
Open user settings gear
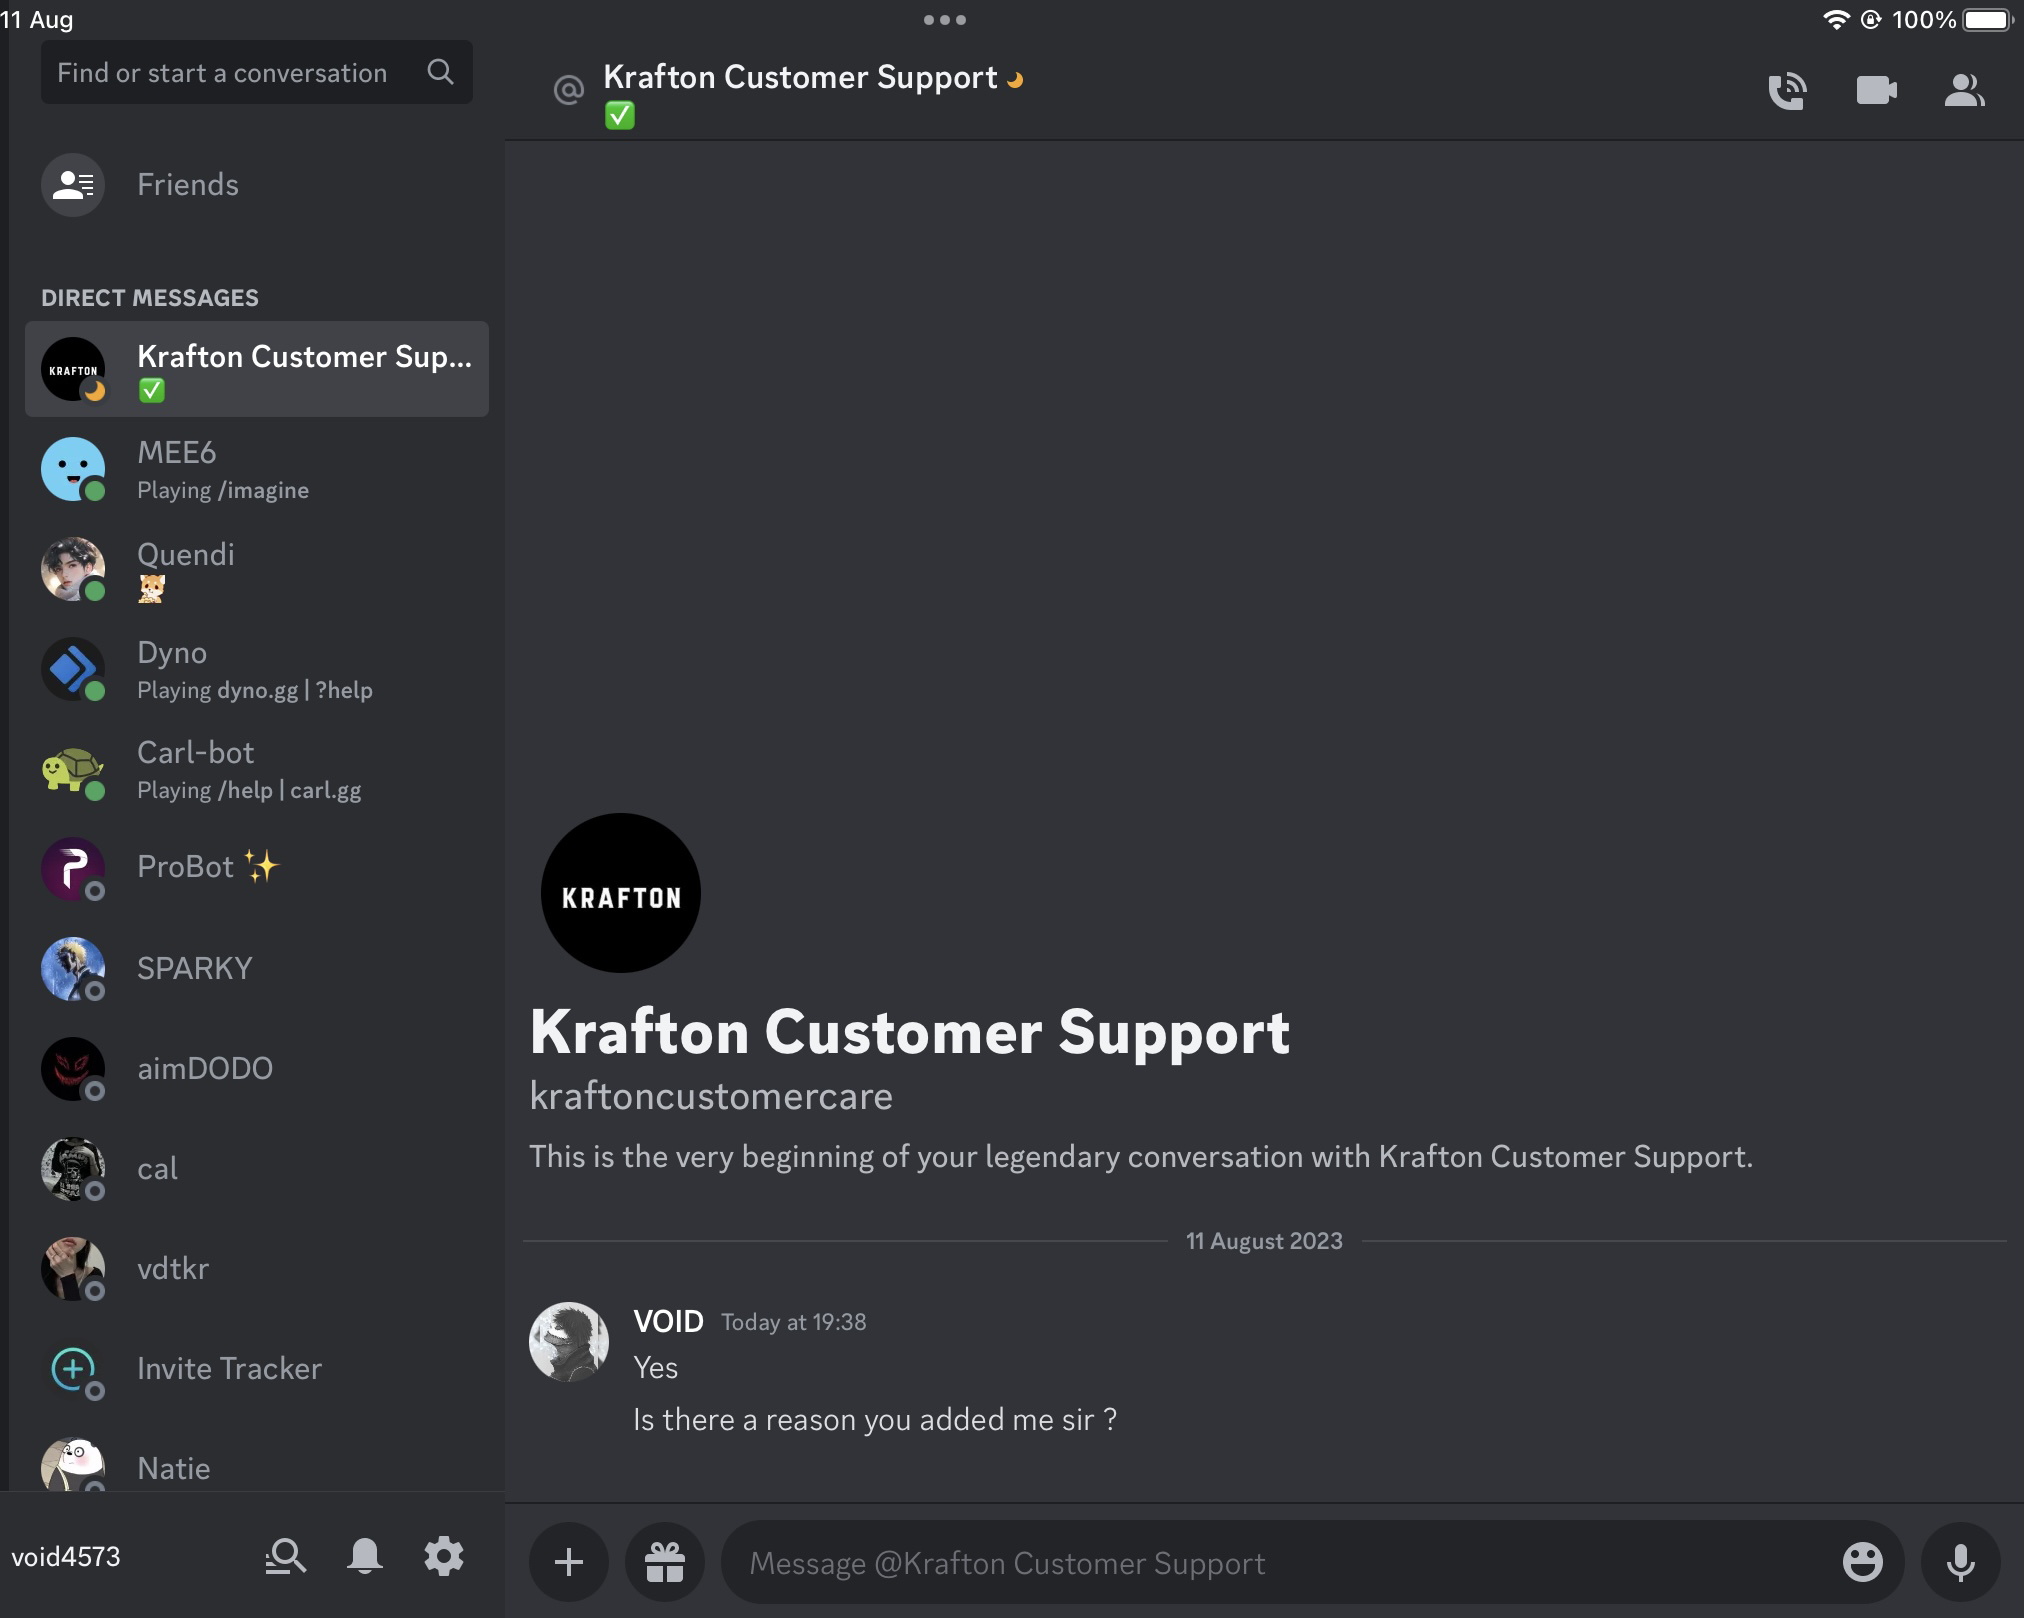coord(444,1556)
